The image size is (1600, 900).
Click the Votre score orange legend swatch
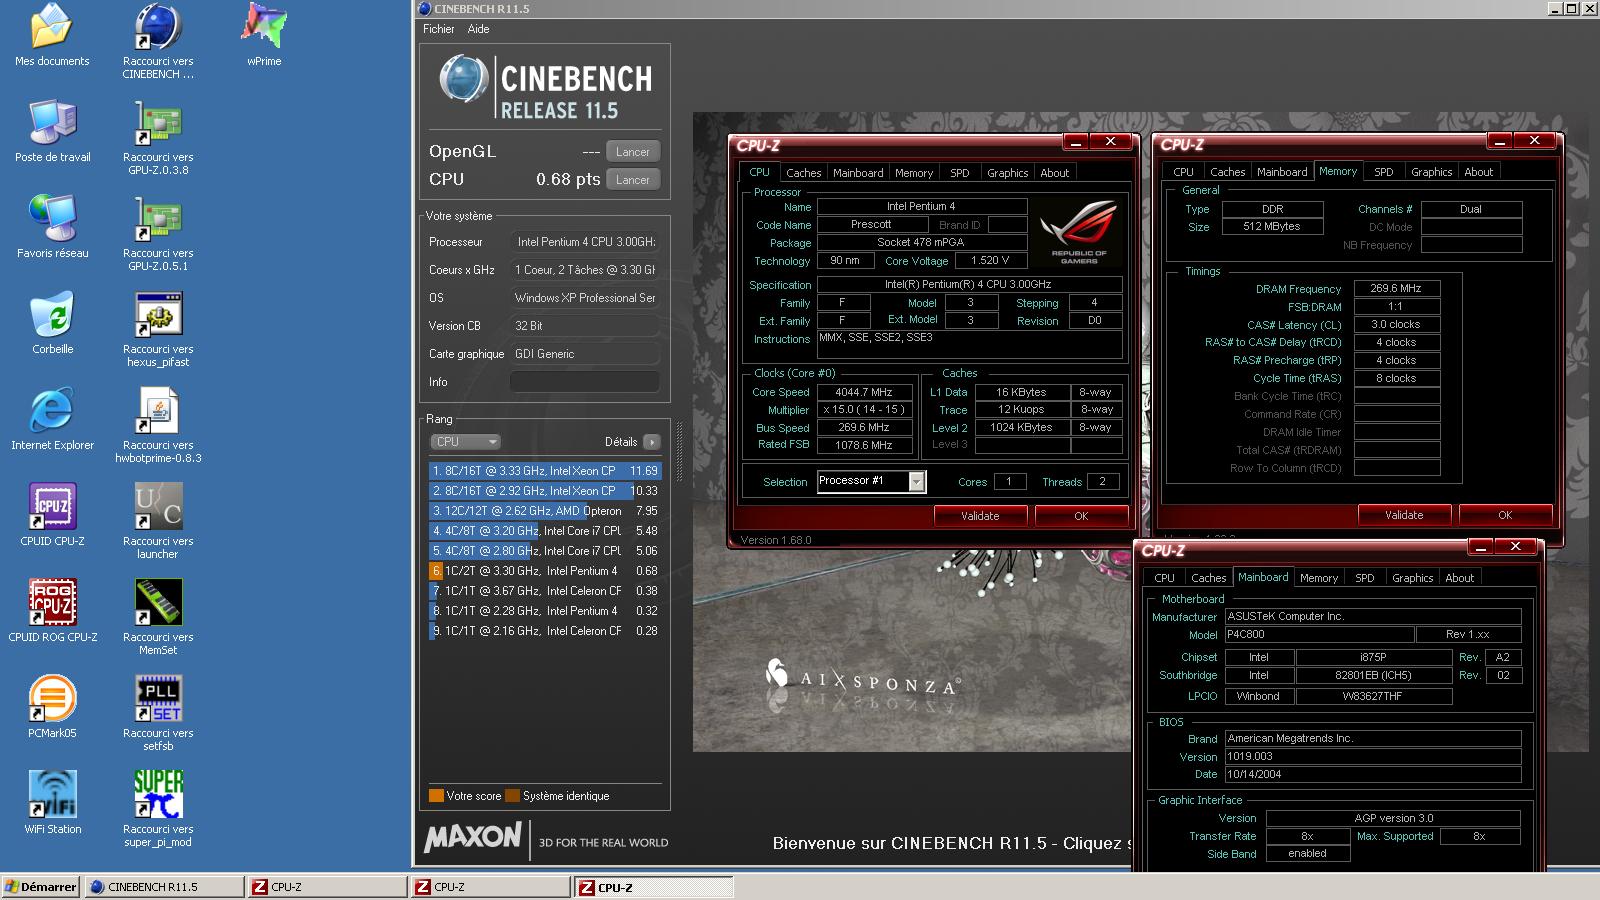tap(436, 796)
